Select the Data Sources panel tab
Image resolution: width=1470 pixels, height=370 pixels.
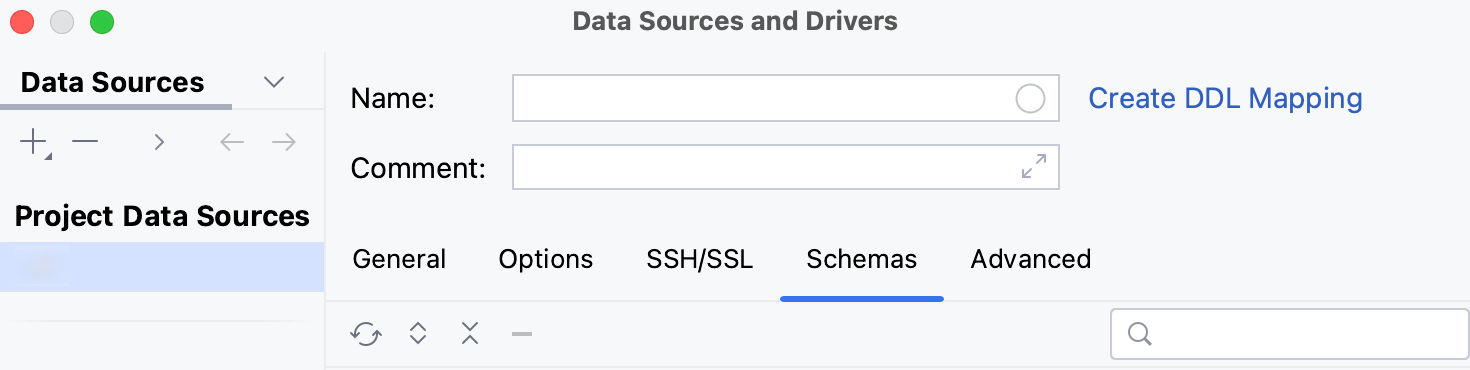click(x=112, y=82)
